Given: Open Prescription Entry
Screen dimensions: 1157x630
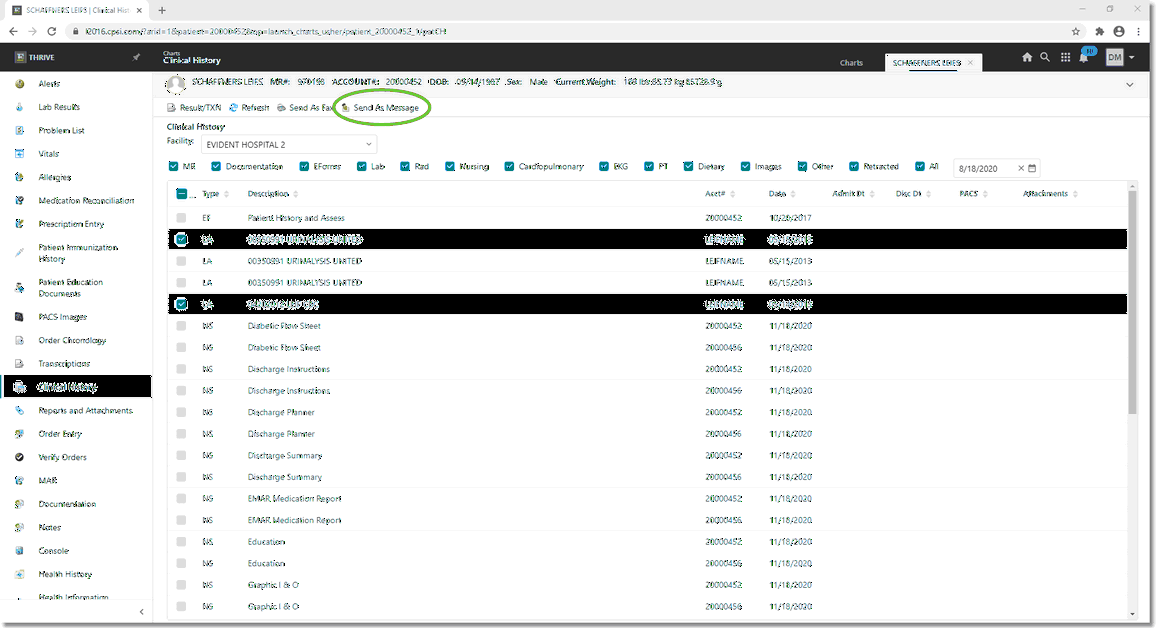Looking at the screenshot, I should 71,224.
